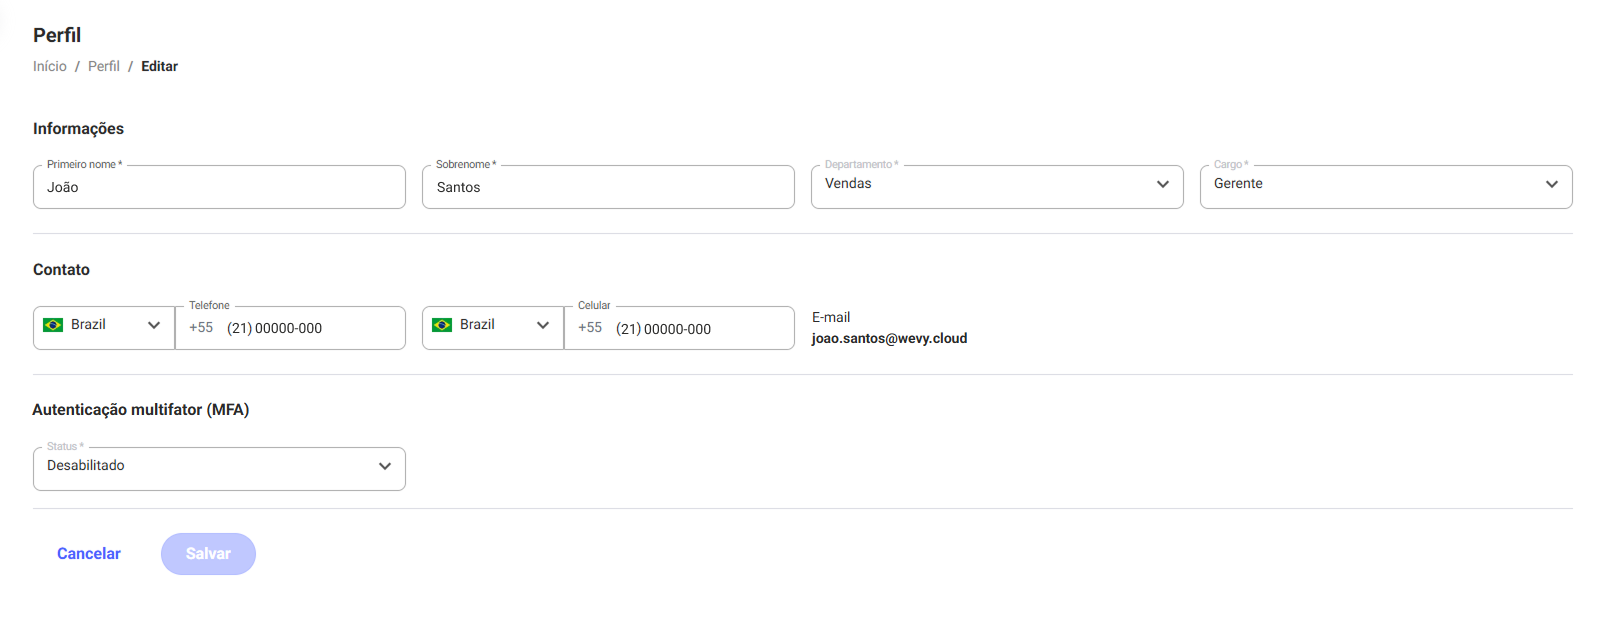Click the Cancelar button

89,554
